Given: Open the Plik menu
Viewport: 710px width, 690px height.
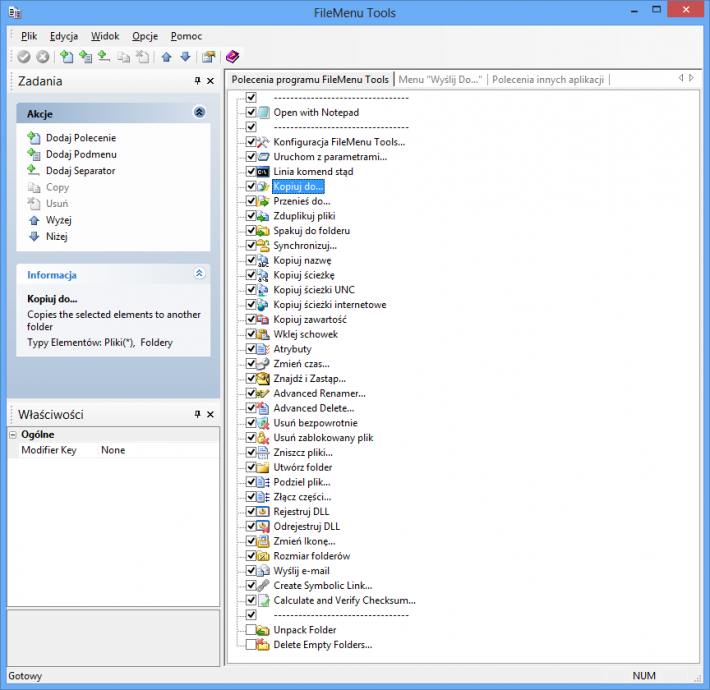Looking at the screenshot, I should [x=29, y=36].
